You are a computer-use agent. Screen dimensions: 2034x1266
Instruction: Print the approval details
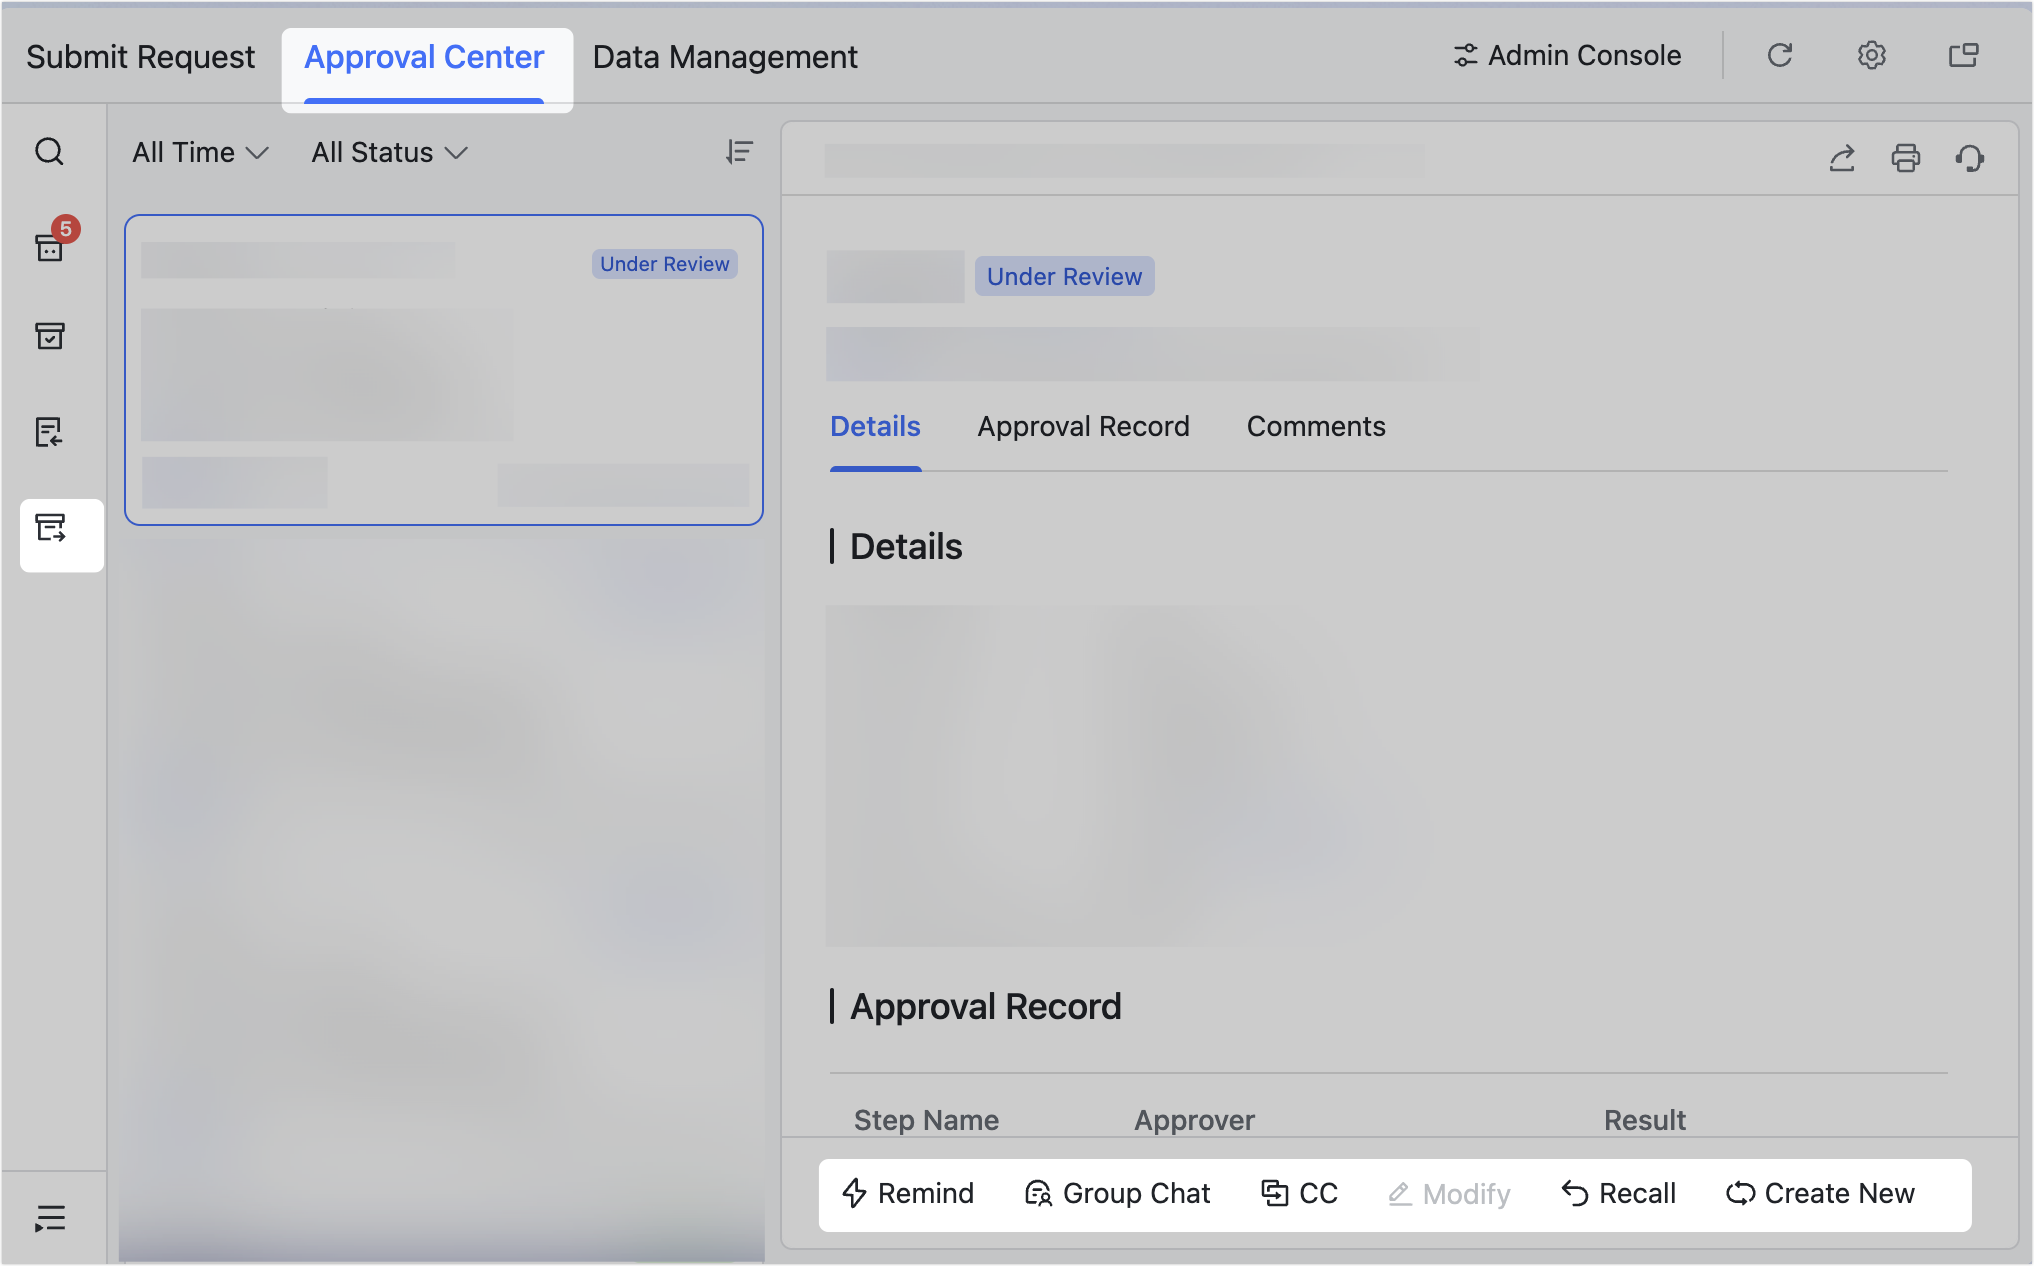click(x=1905, y=158)
